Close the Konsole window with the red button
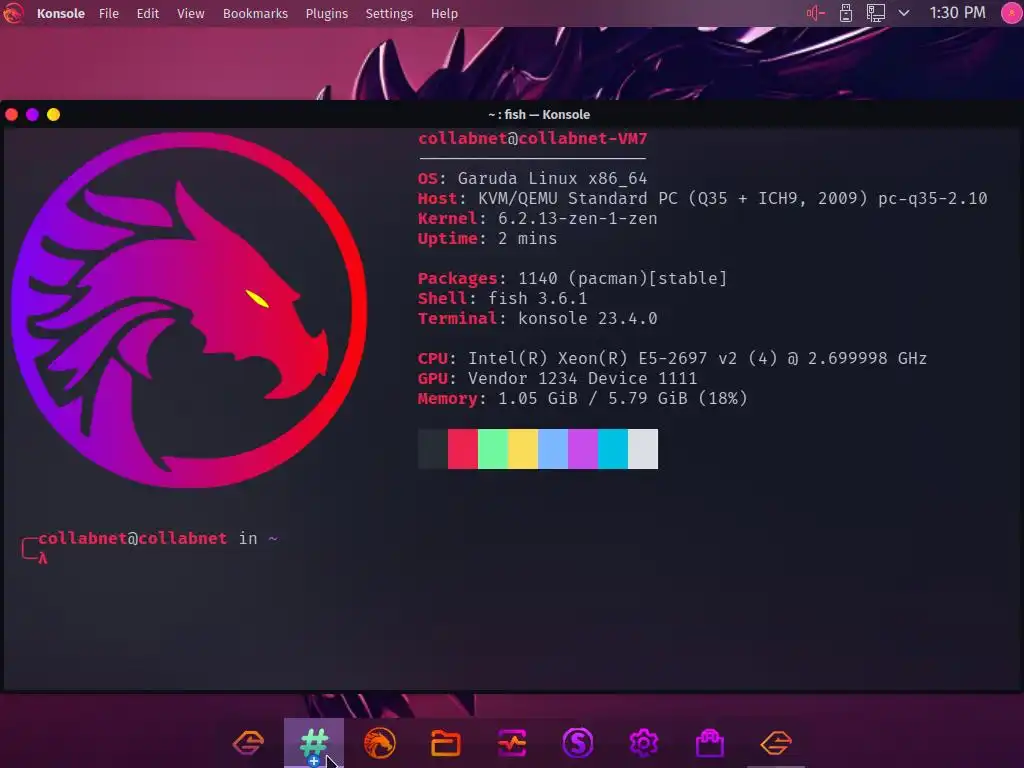The width and height of the screenshot is (1024, 768). tap(12, 115)
